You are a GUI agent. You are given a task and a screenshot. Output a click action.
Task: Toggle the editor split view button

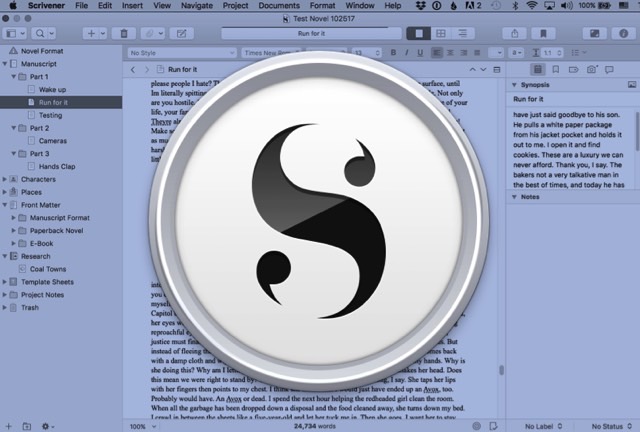point(497,69)
